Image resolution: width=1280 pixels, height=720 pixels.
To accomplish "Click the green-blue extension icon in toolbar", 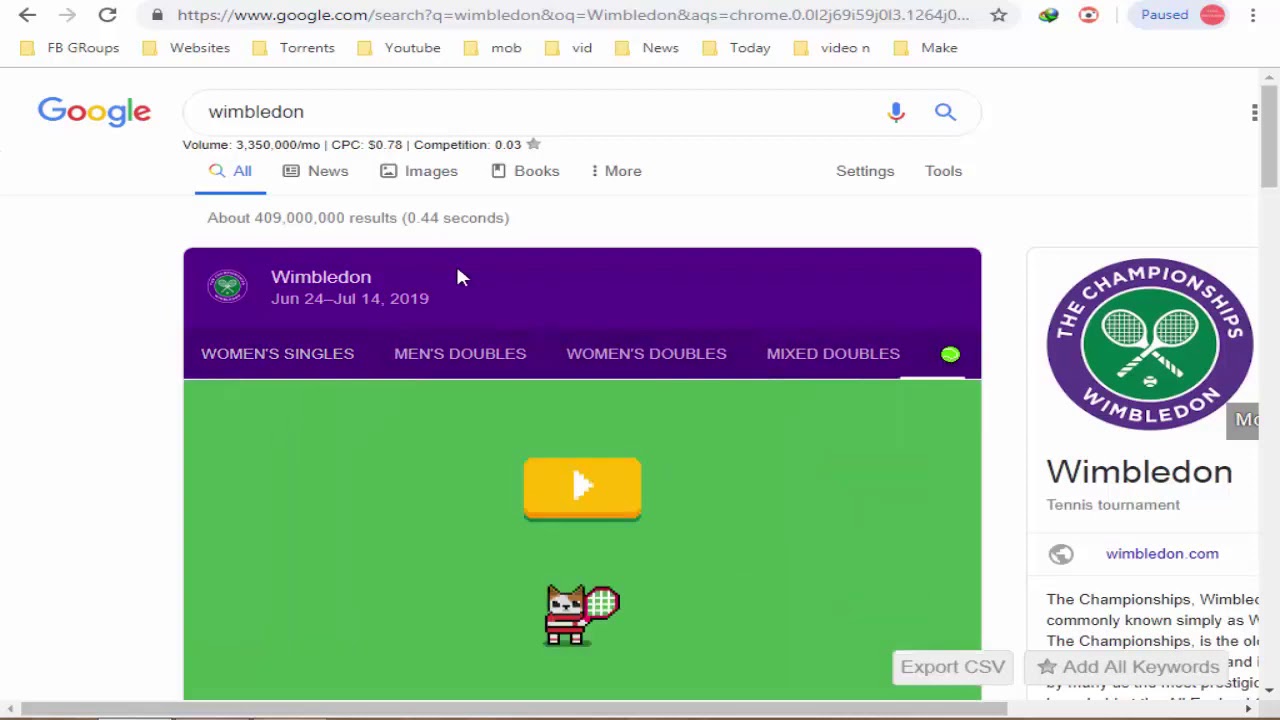I will (1048, 15).
